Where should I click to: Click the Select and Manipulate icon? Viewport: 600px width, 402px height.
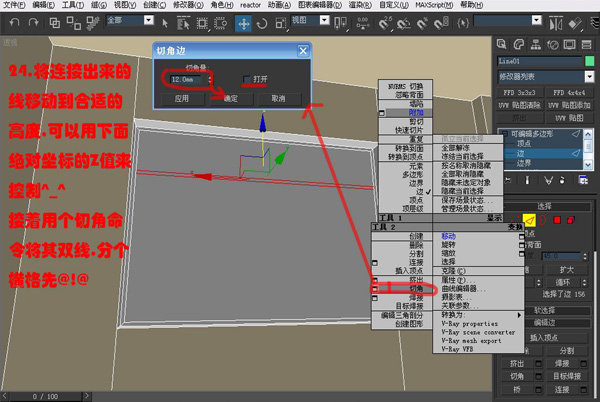[362, 23]
